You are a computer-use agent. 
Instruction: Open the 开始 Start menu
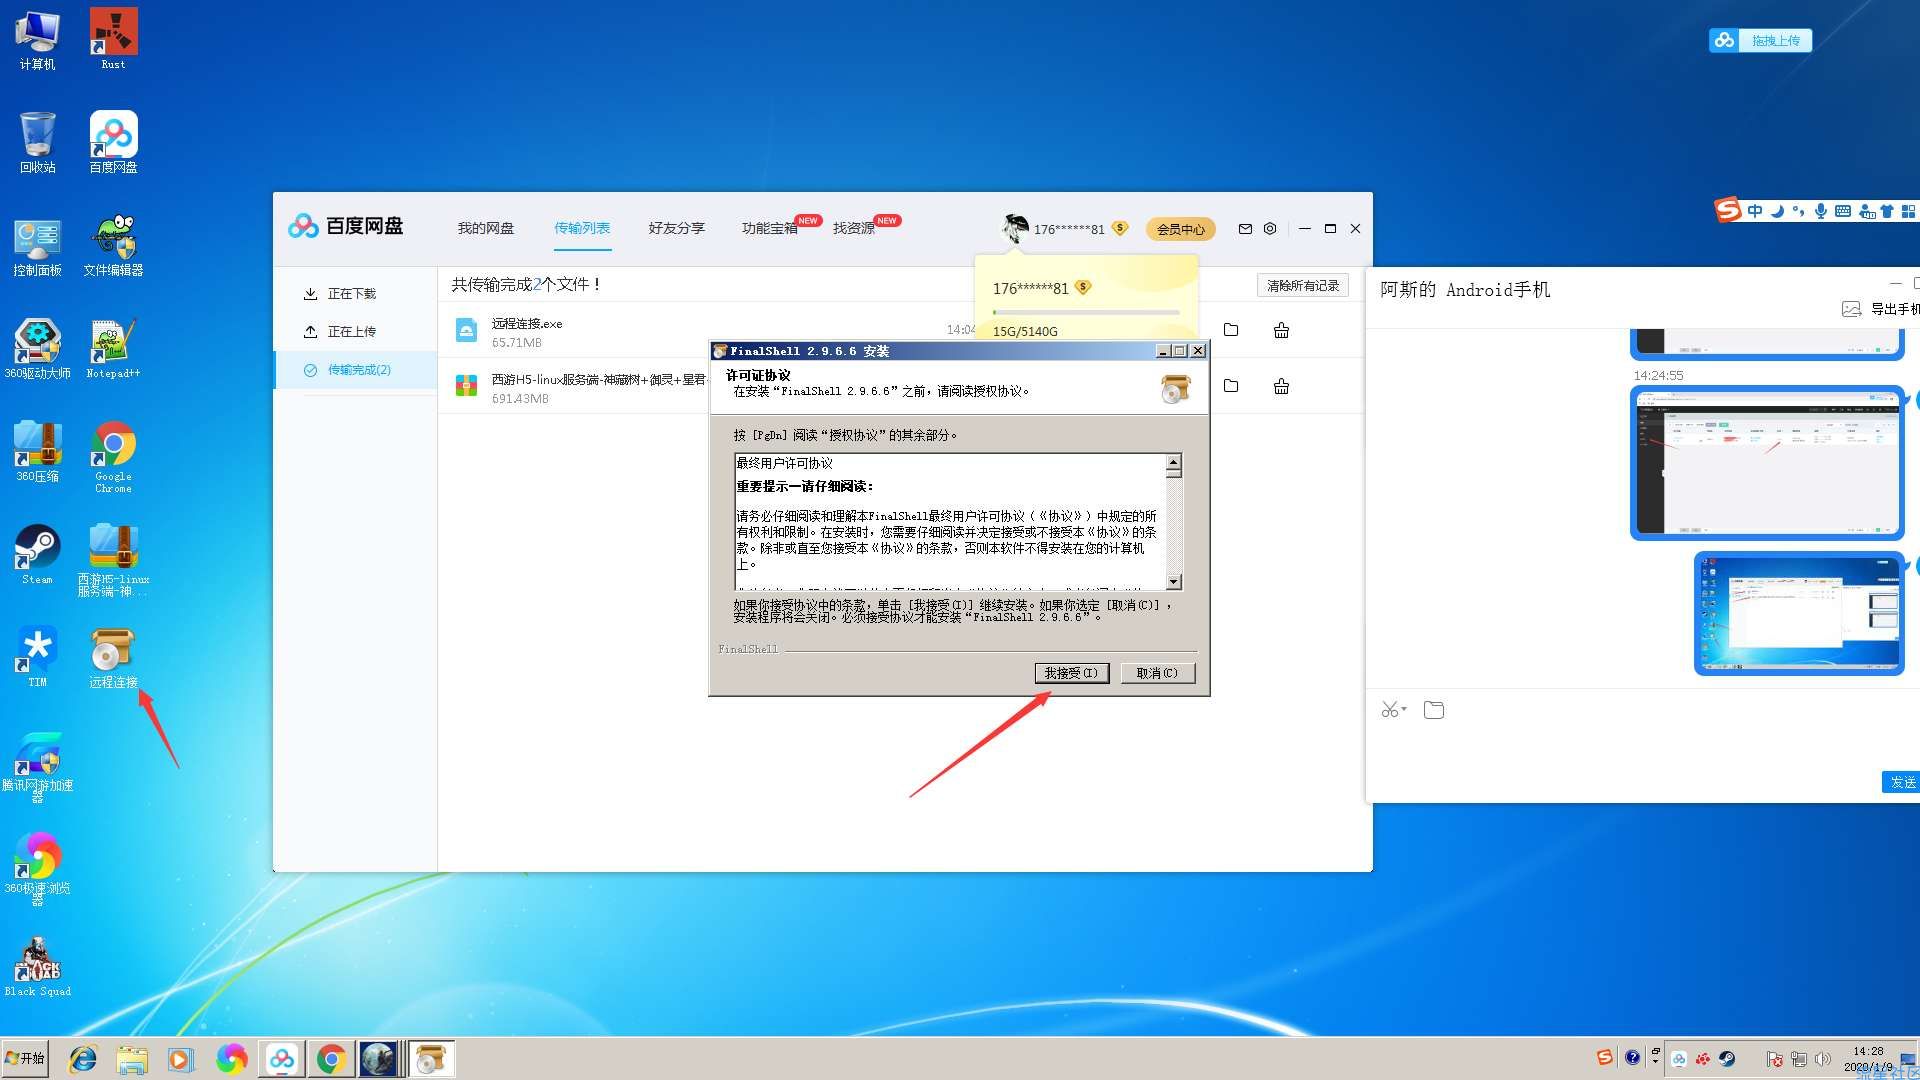coord(25,1059)
